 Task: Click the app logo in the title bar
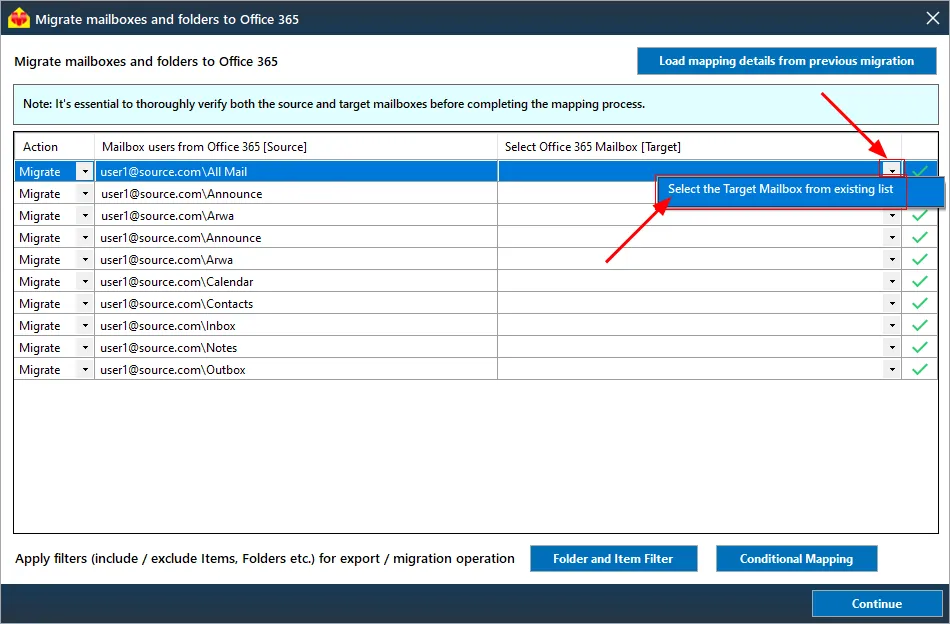19,18
